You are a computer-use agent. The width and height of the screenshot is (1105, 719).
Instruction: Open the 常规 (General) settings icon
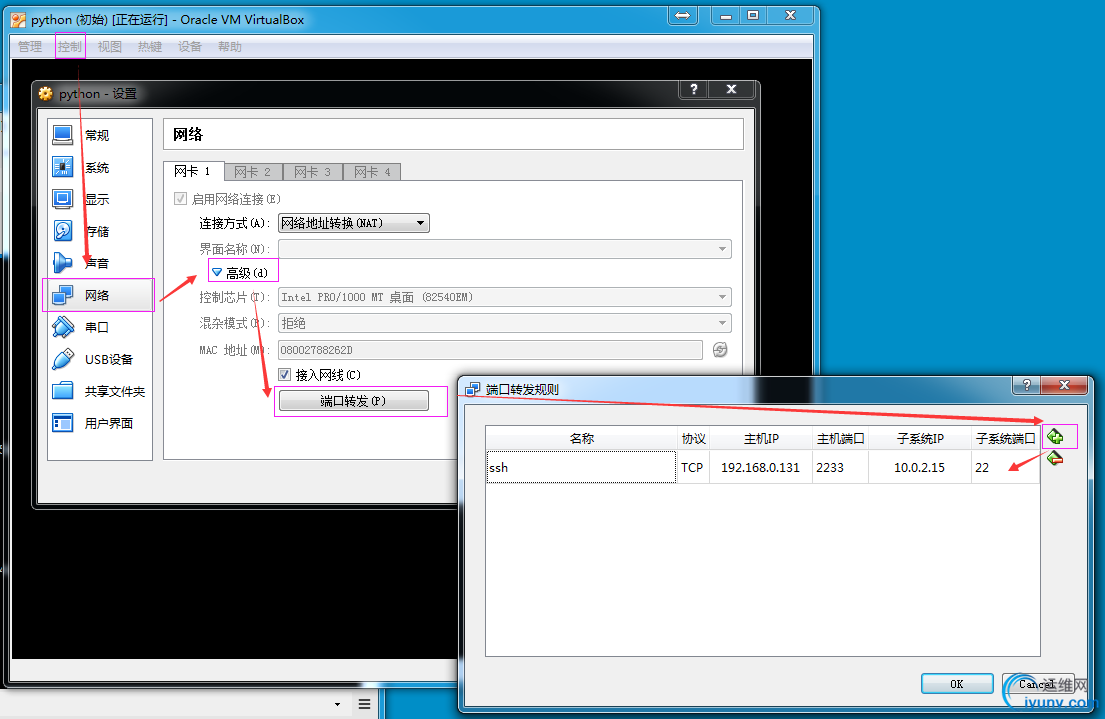point(63,135)
